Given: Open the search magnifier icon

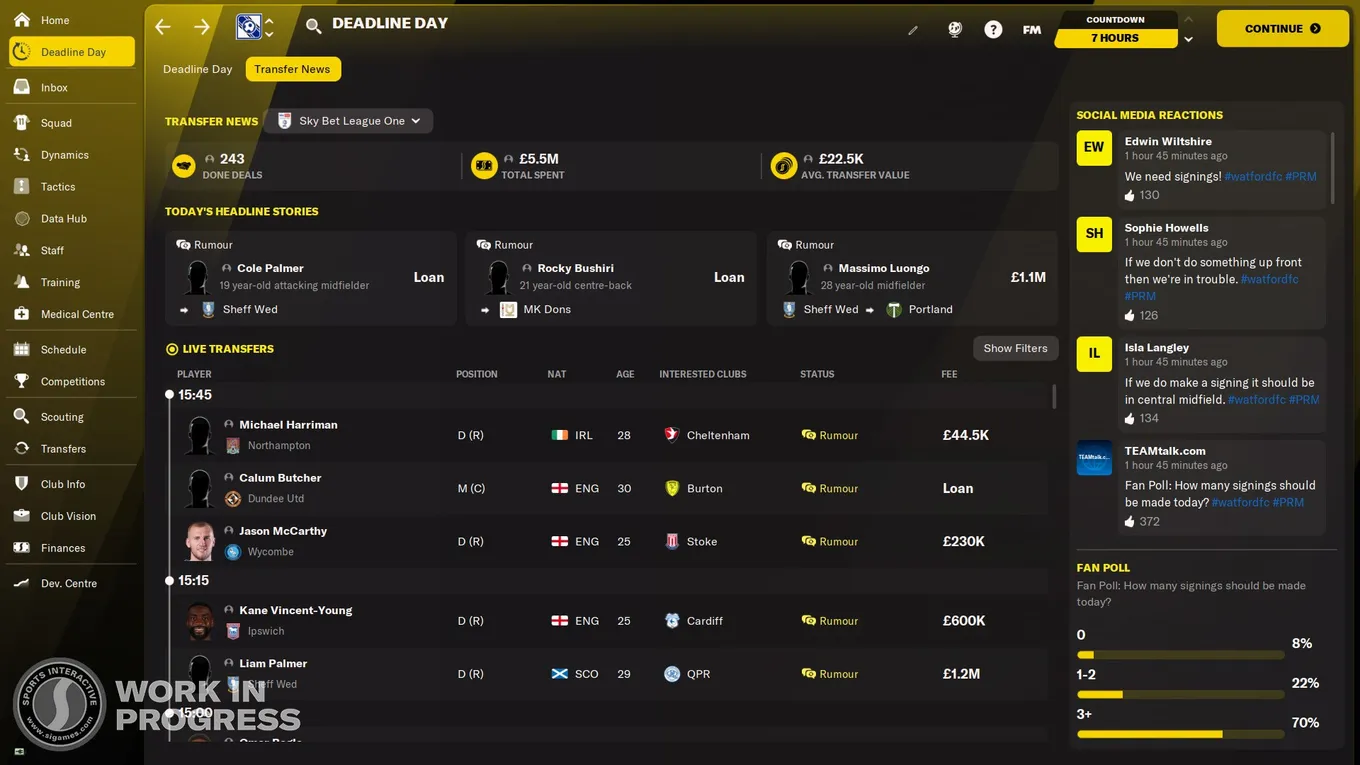Looking at the screenshot, I should tap(313, 27).
